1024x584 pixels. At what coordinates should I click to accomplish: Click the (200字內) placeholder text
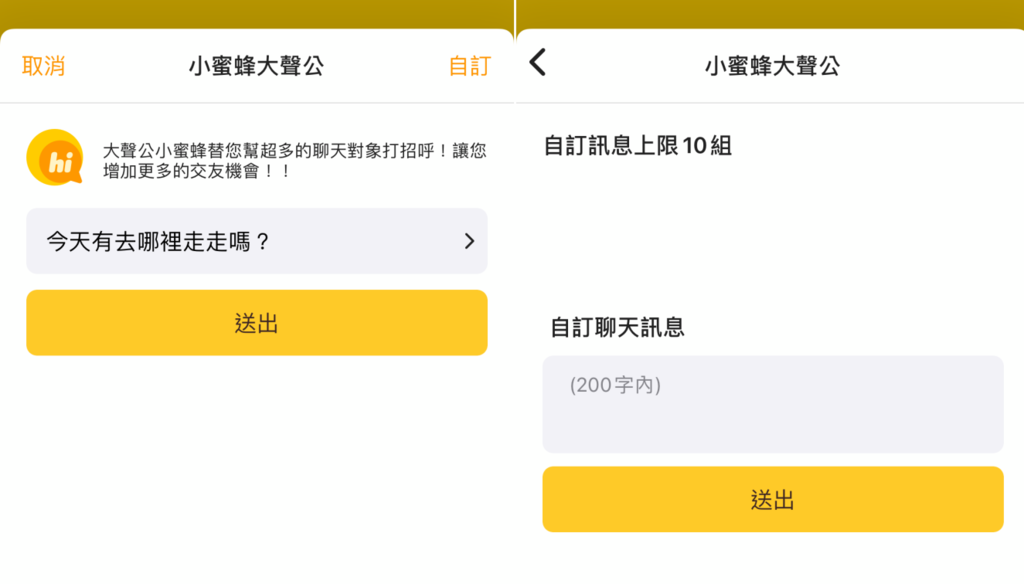tap(615, 385)
